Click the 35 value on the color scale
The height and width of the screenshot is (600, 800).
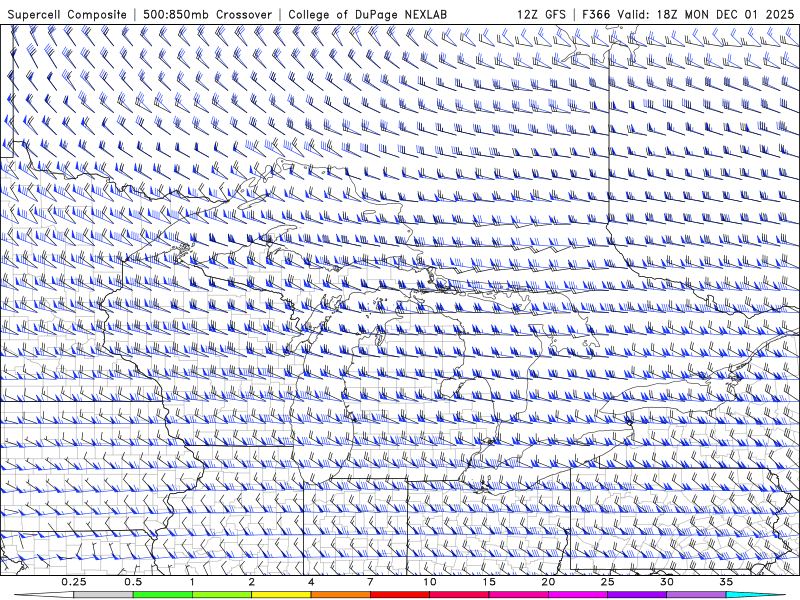point(726,582)
